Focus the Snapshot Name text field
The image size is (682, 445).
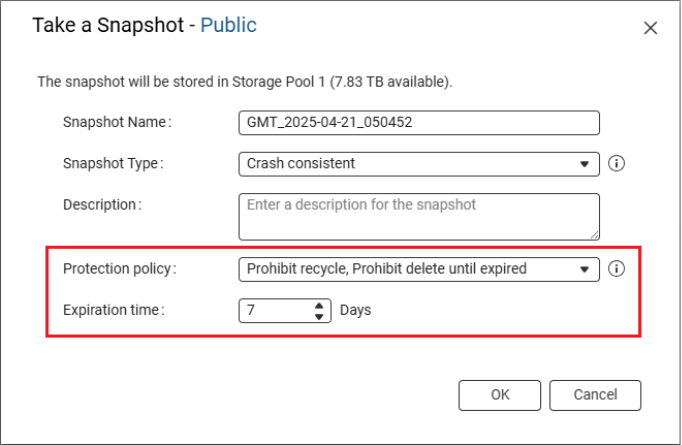coord(418,122)
